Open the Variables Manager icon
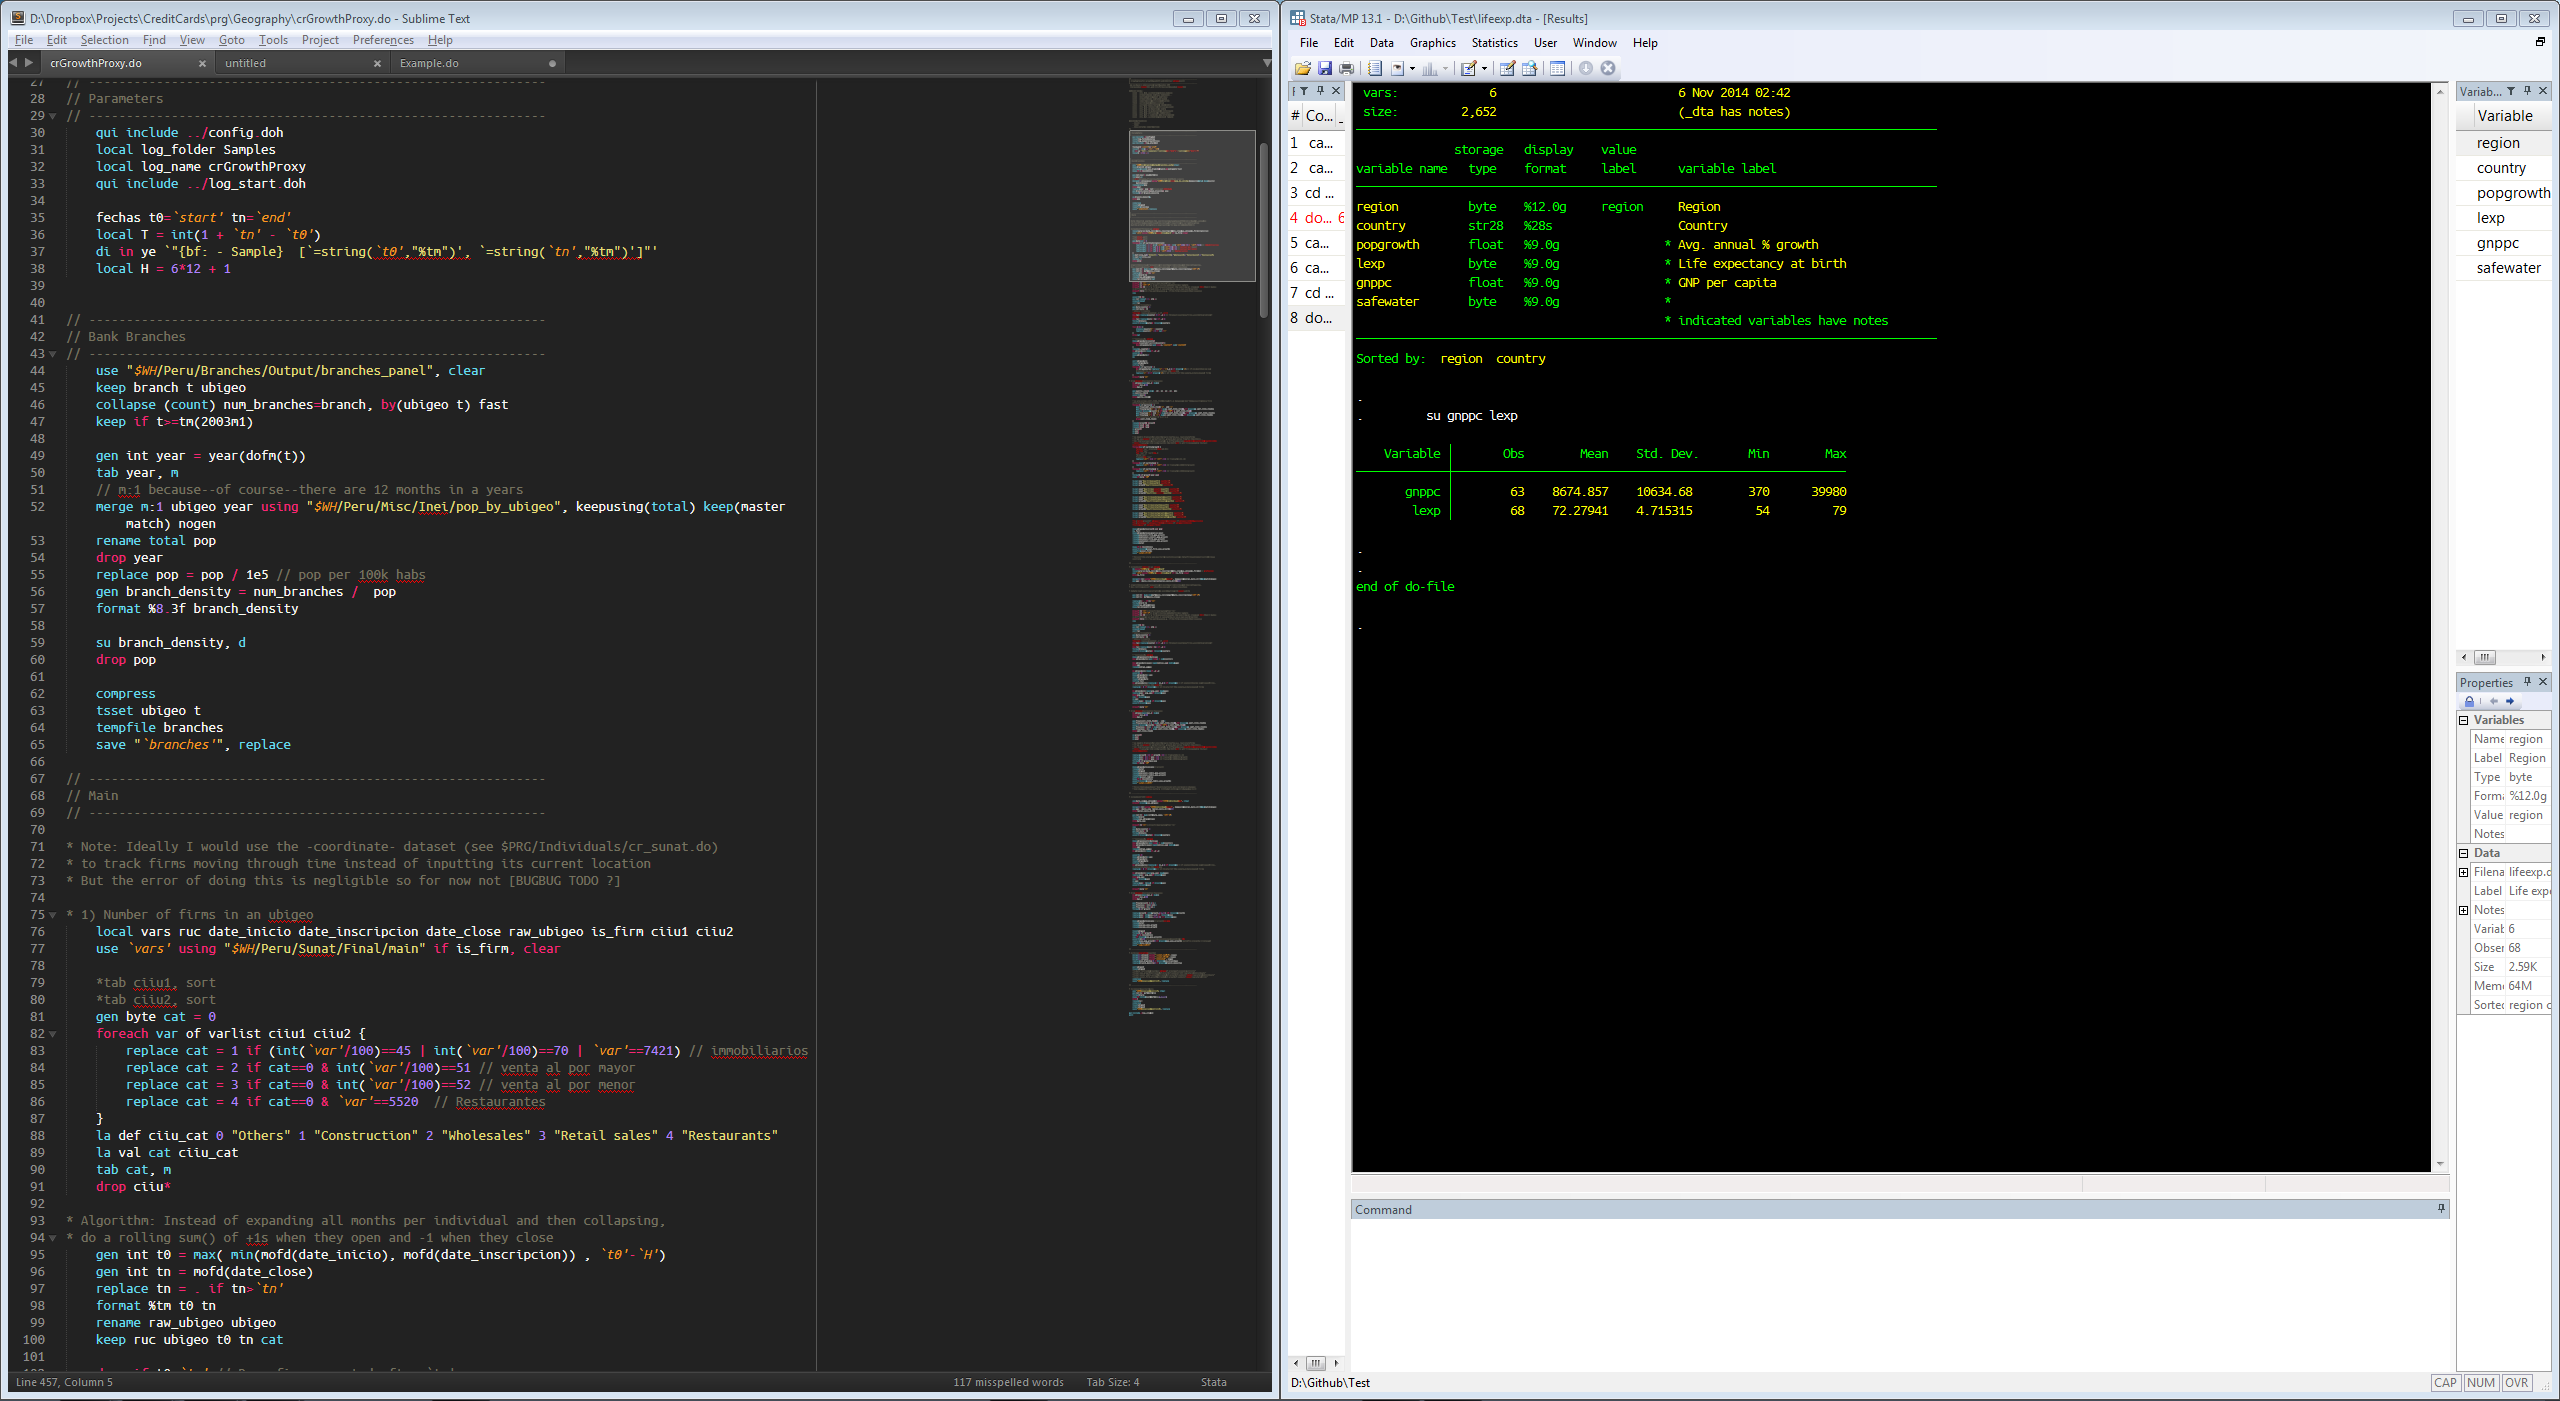Viewport: 2560px width, 1401px height. (1557, 68)
